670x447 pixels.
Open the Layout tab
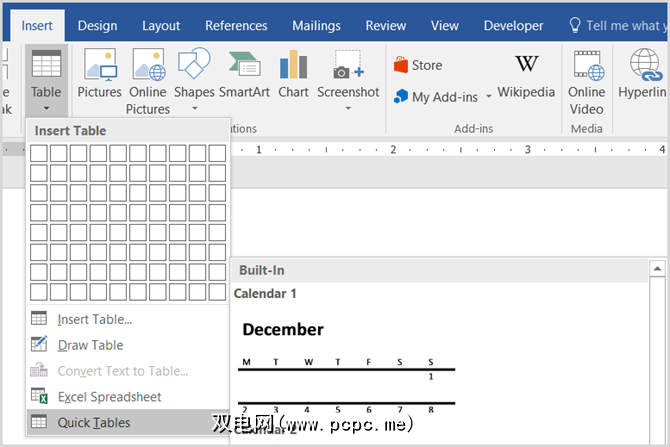tap(161, 26)
